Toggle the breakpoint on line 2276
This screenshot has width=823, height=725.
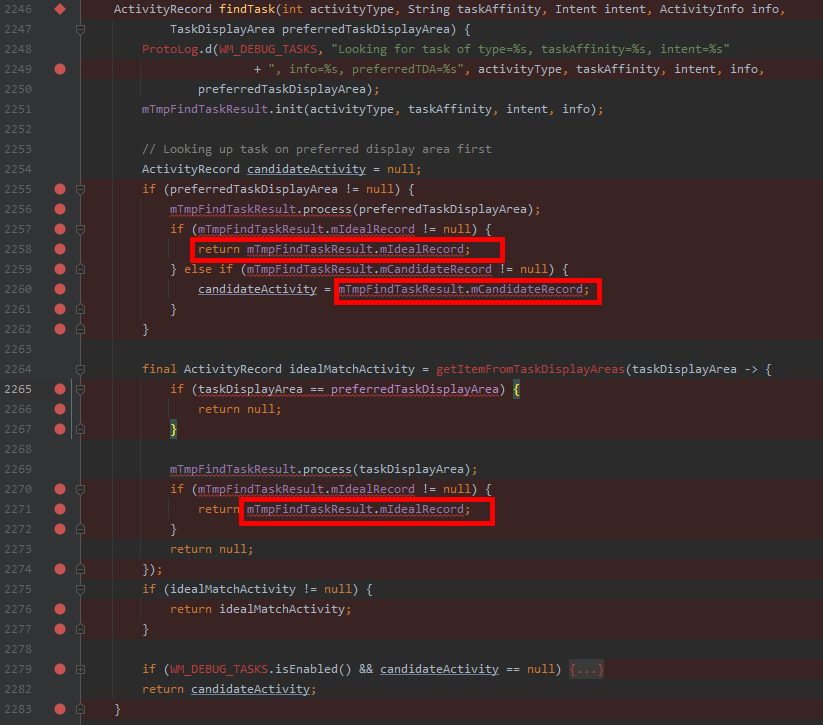coord(60,609)
